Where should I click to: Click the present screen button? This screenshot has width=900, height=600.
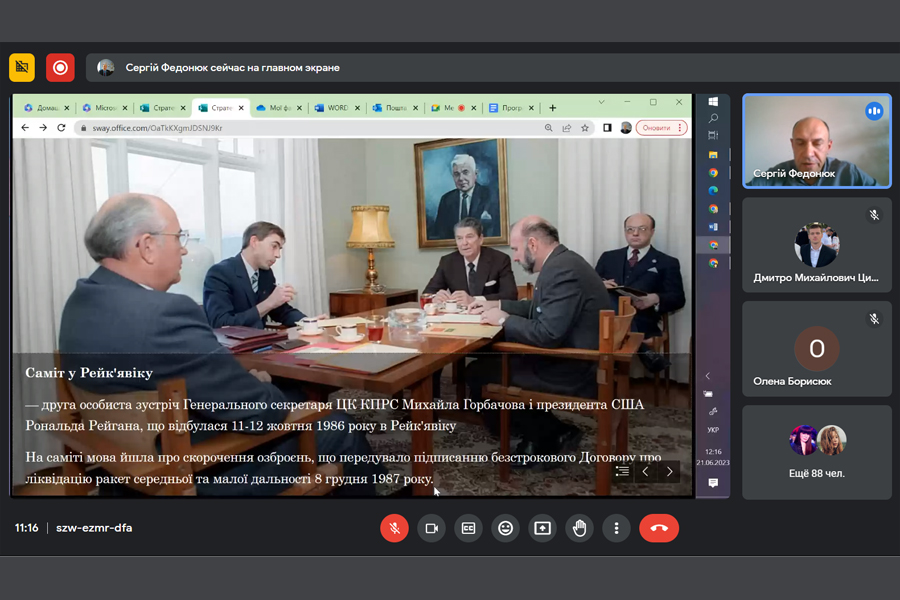click(542, 528)
